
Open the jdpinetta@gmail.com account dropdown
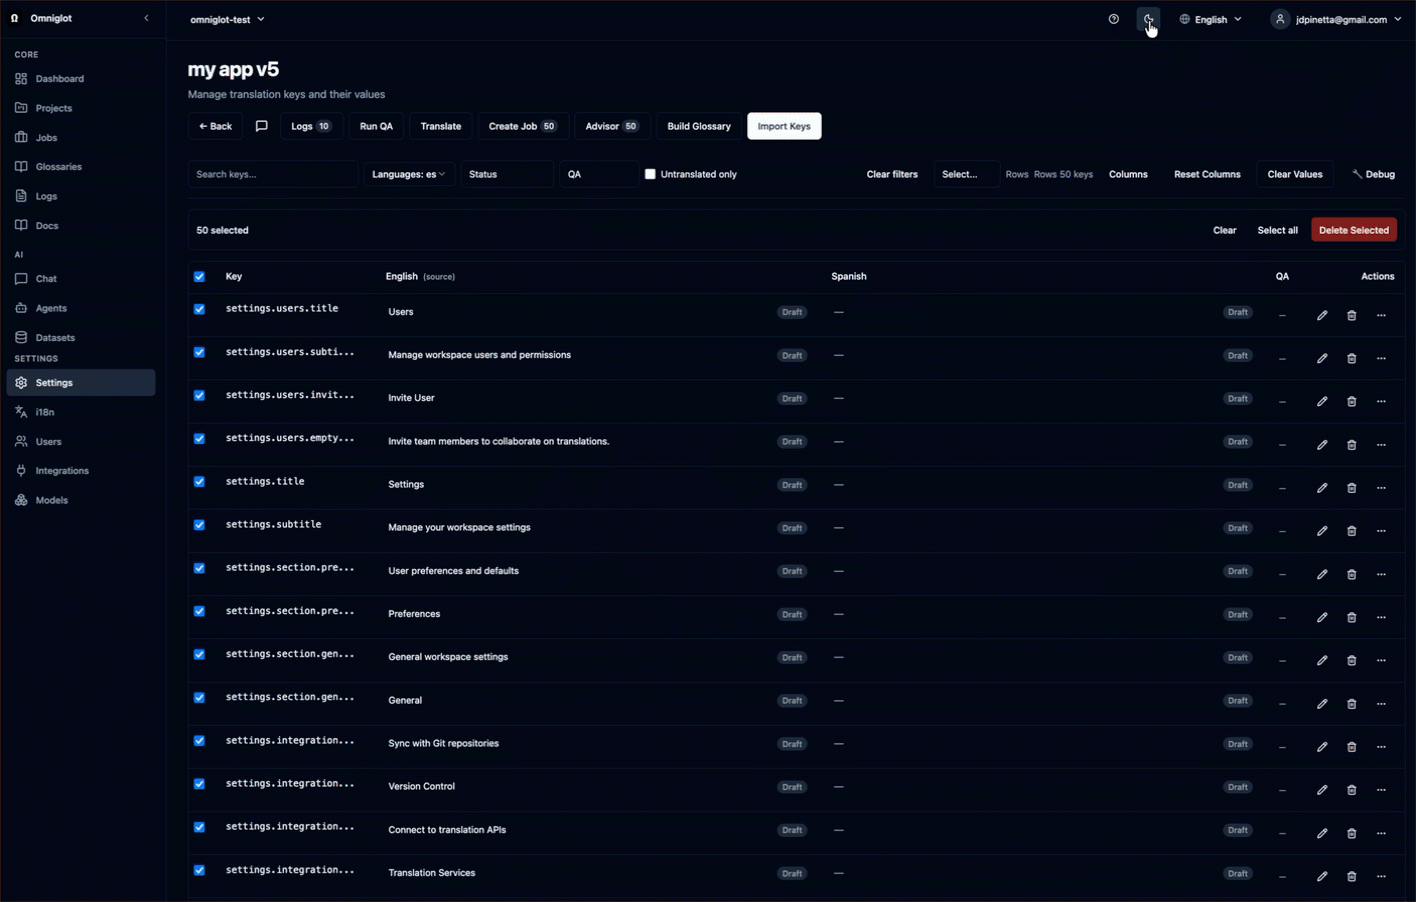[x=1337, y=19]
